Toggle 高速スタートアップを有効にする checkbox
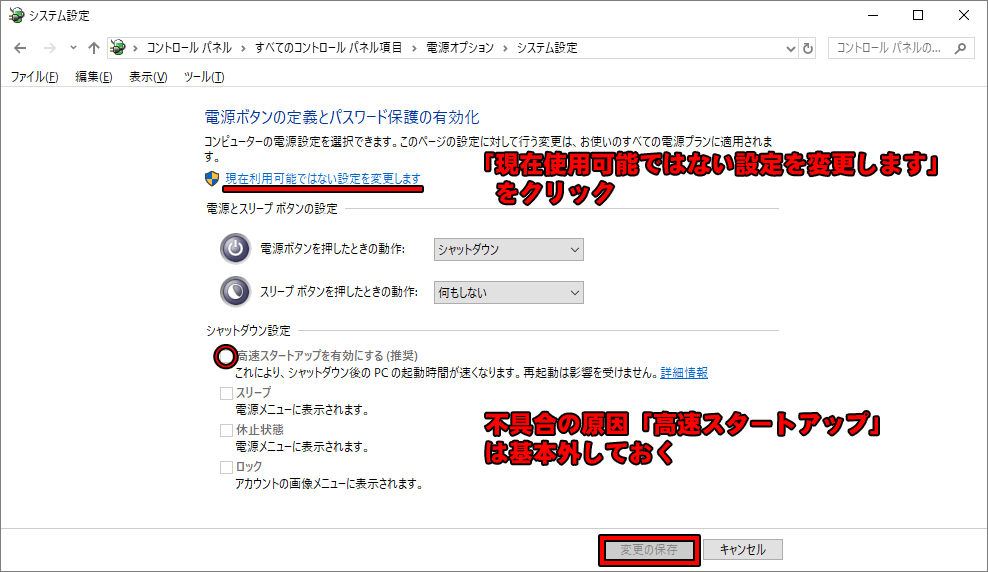This screenshot has height=572, width=988. pos(226,357)
